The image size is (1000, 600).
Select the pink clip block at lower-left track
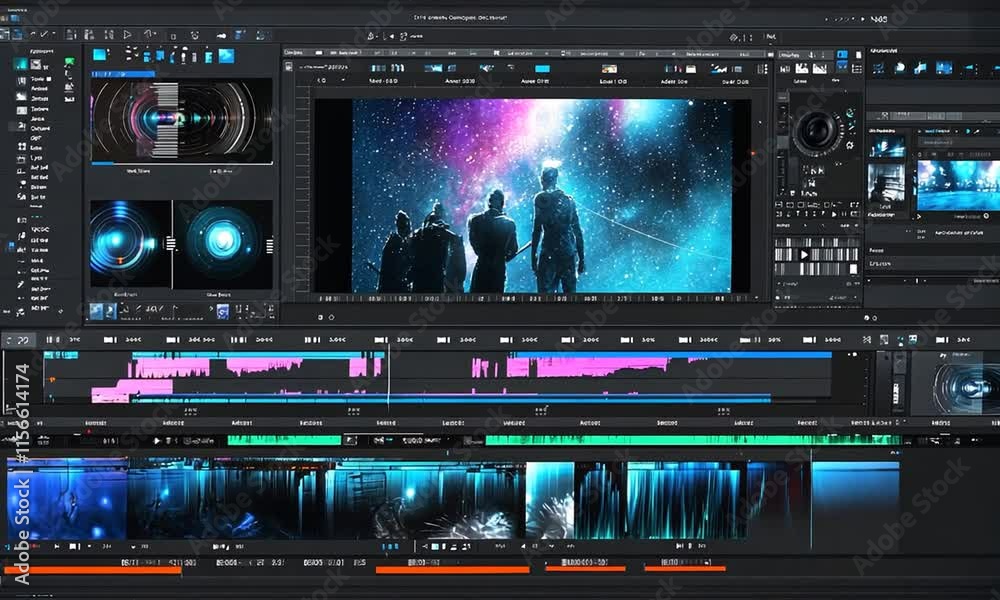pyautogui.click(x=131, y=391)
